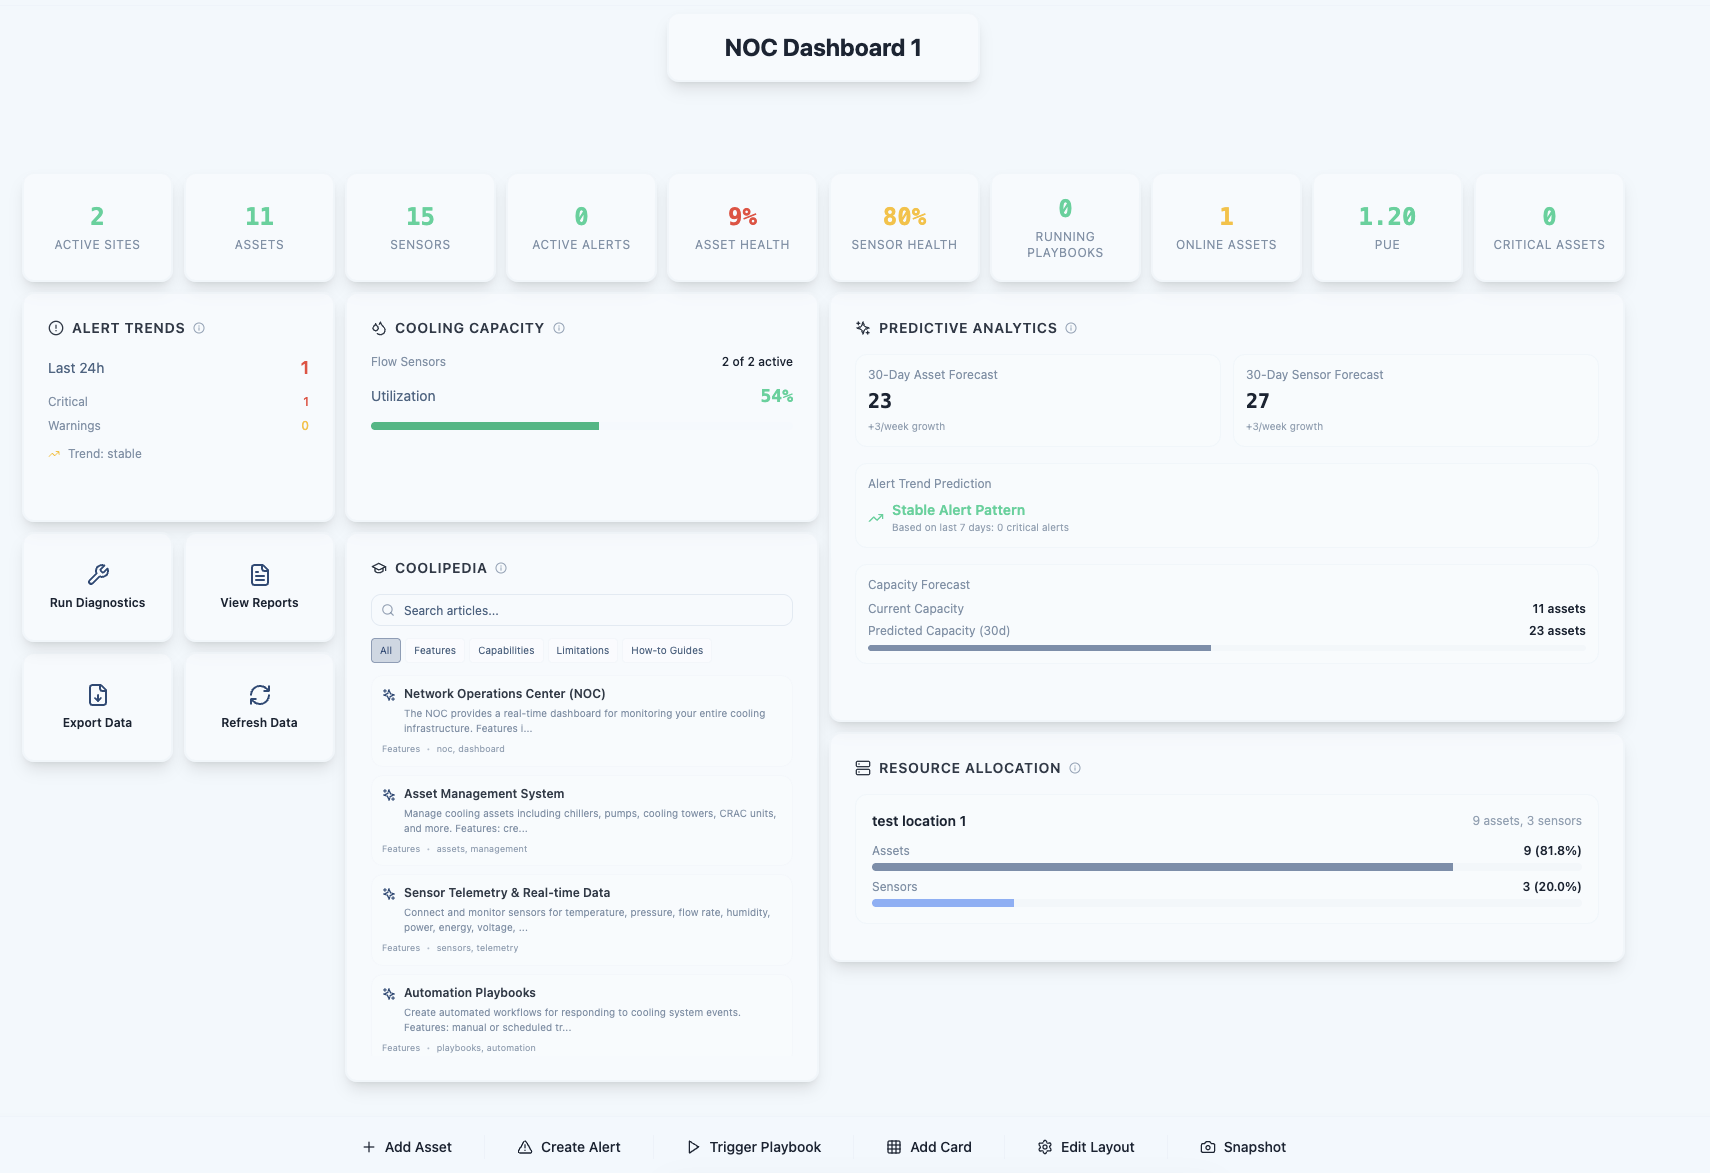The width and height of the screenshot is (1710, 1173).
Task: Open the Asset Management System article title
Action: (x=484, y=794)
